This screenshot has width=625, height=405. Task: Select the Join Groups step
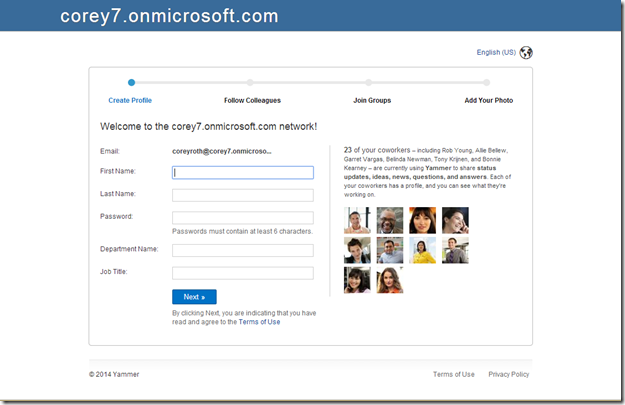pyautogui.click(x=372, y=100)
